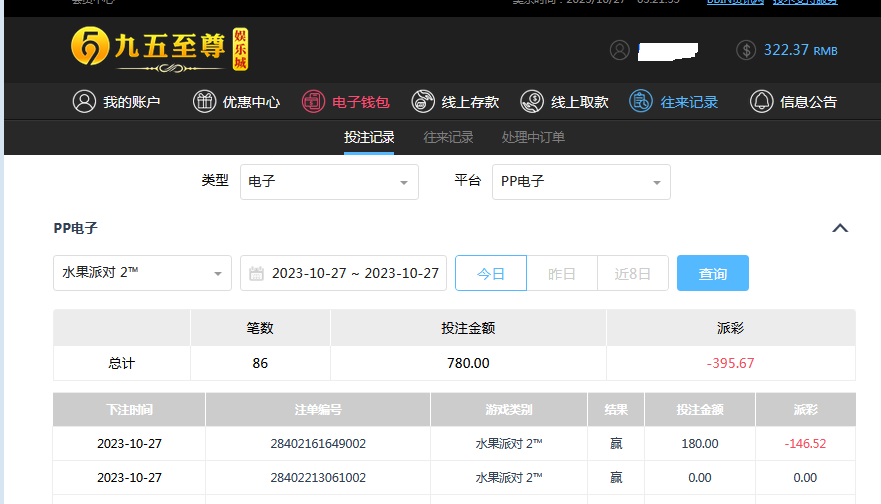Screen dimensions: 881x504
Task: Click the total bet amount 780.00
Action: tap(468, 363)
